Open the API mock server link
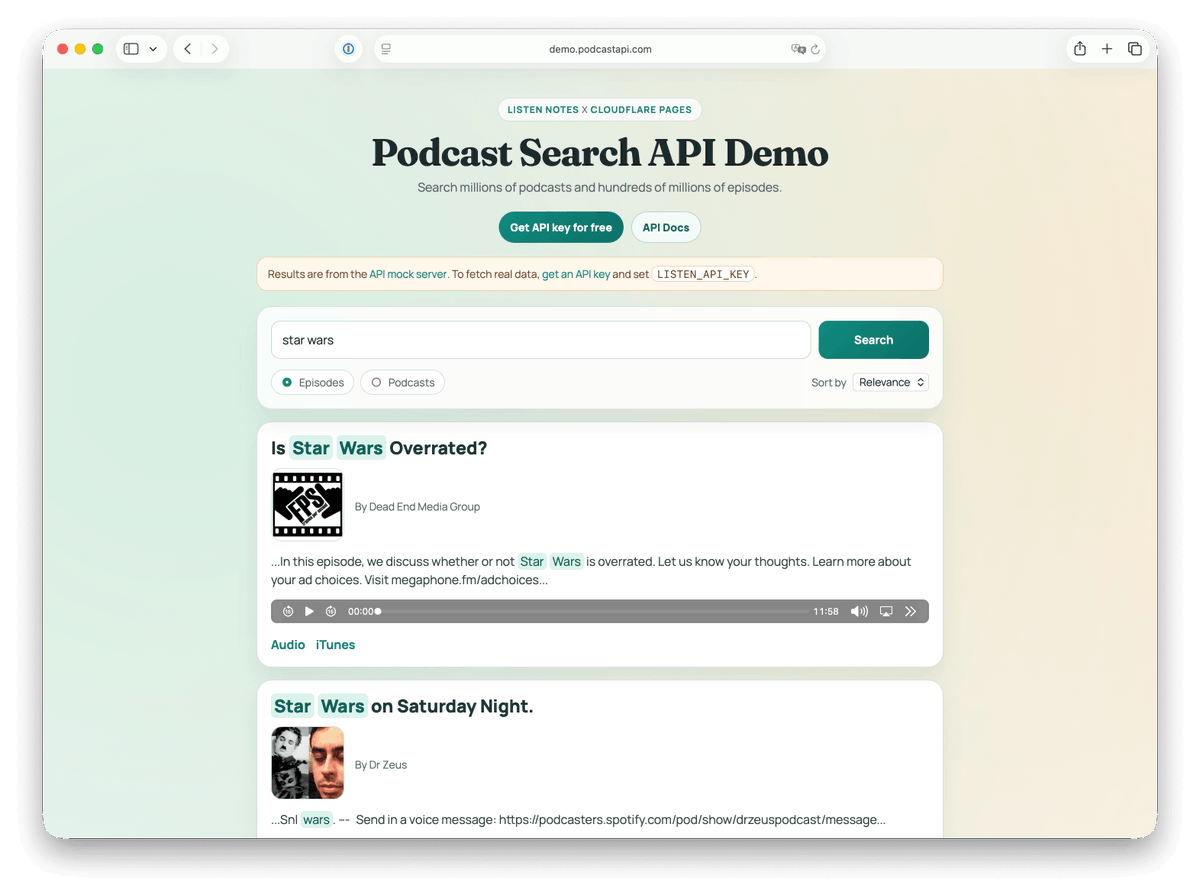 (408, 273)
